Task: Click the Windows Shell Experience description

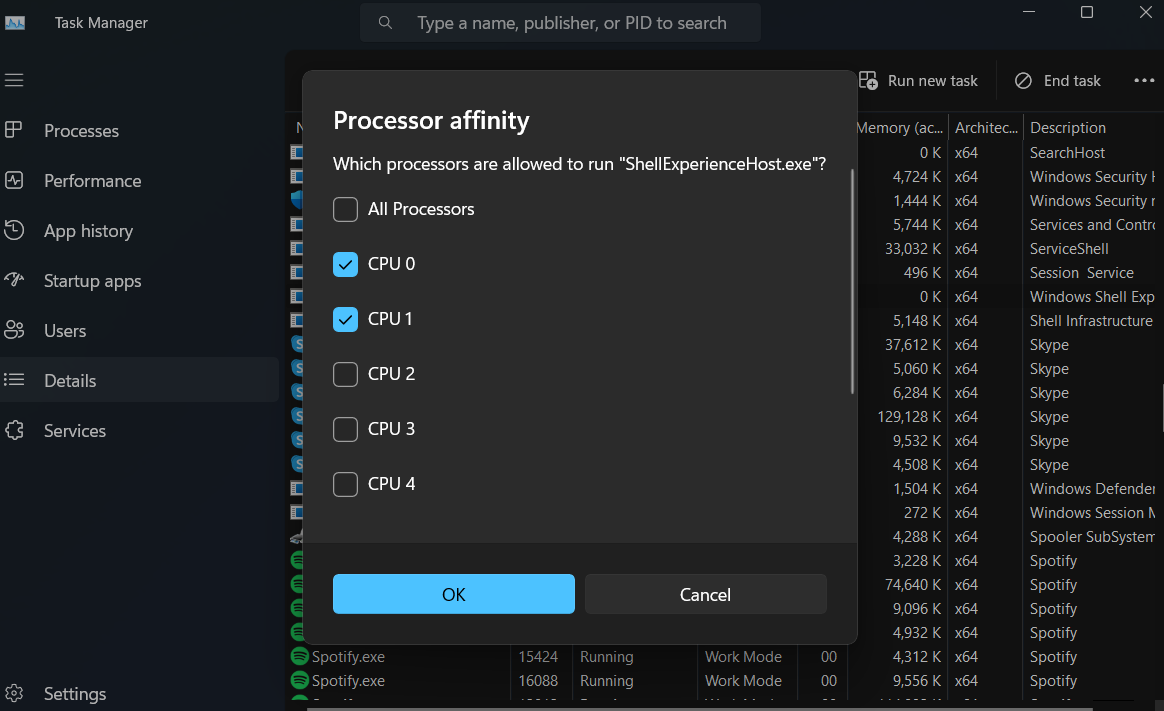Action: click(1092, 296)
